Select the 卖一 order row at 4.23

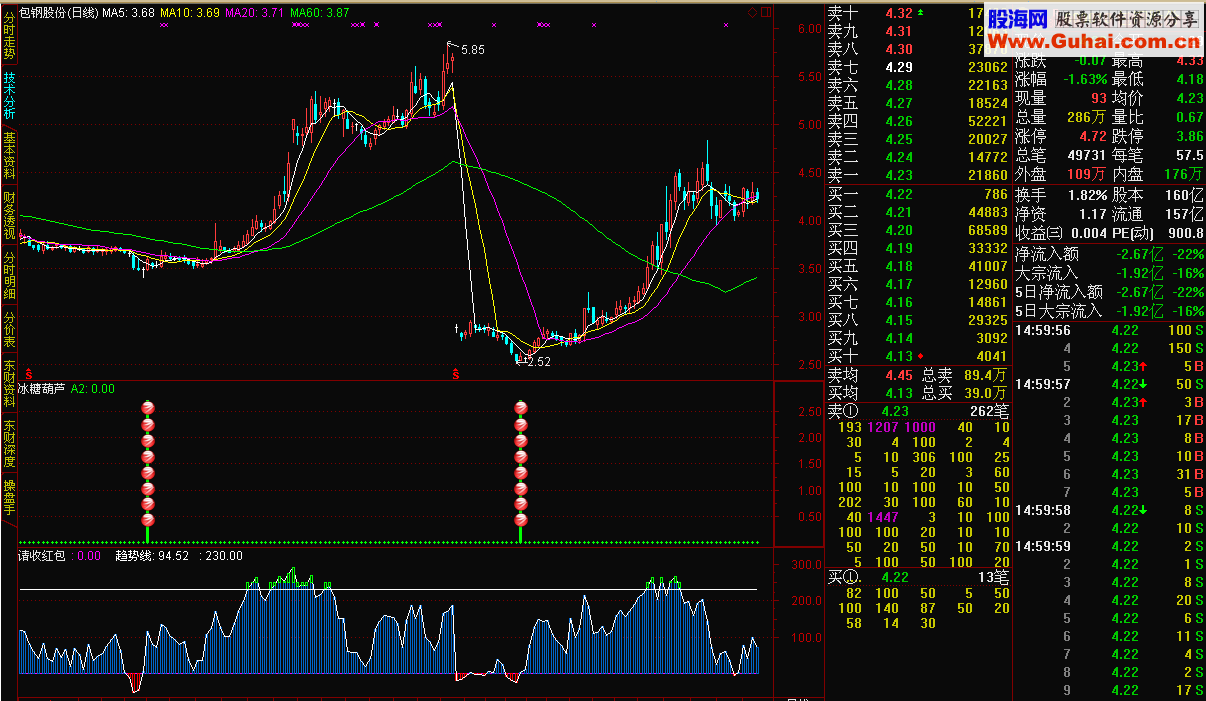(918, 175)
